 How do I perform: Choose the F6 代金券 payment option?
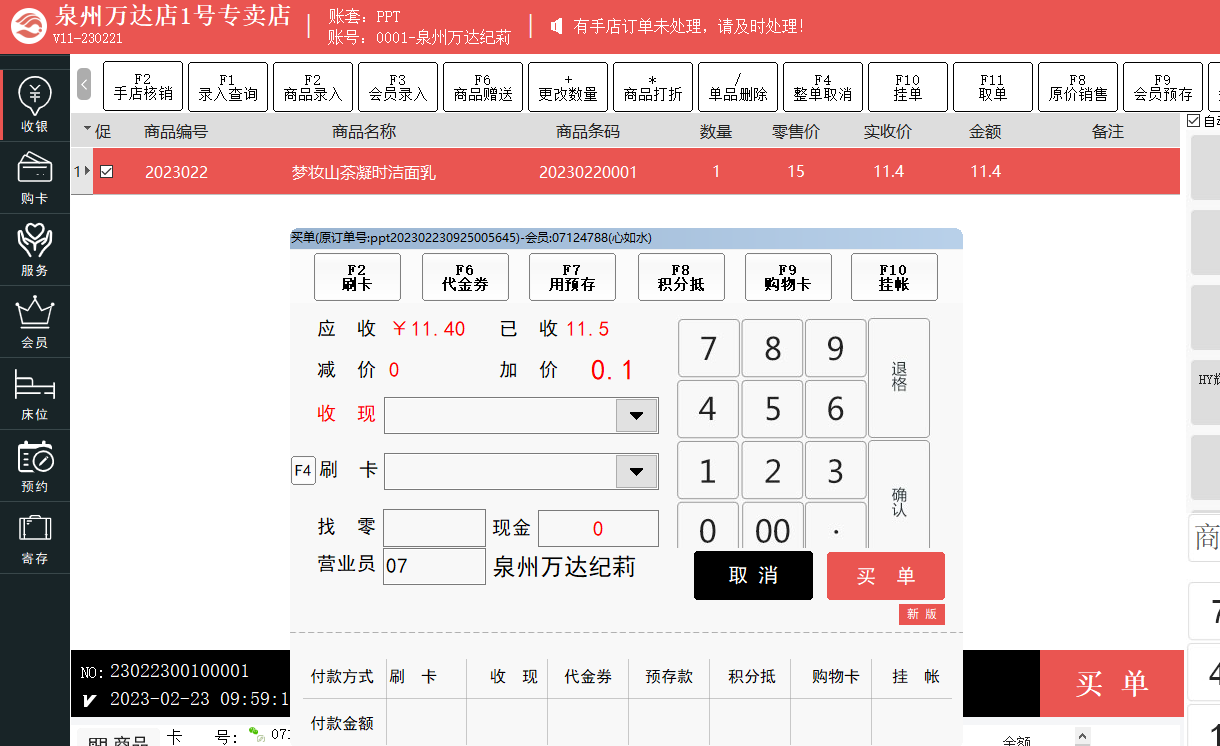tap(465, 277)
